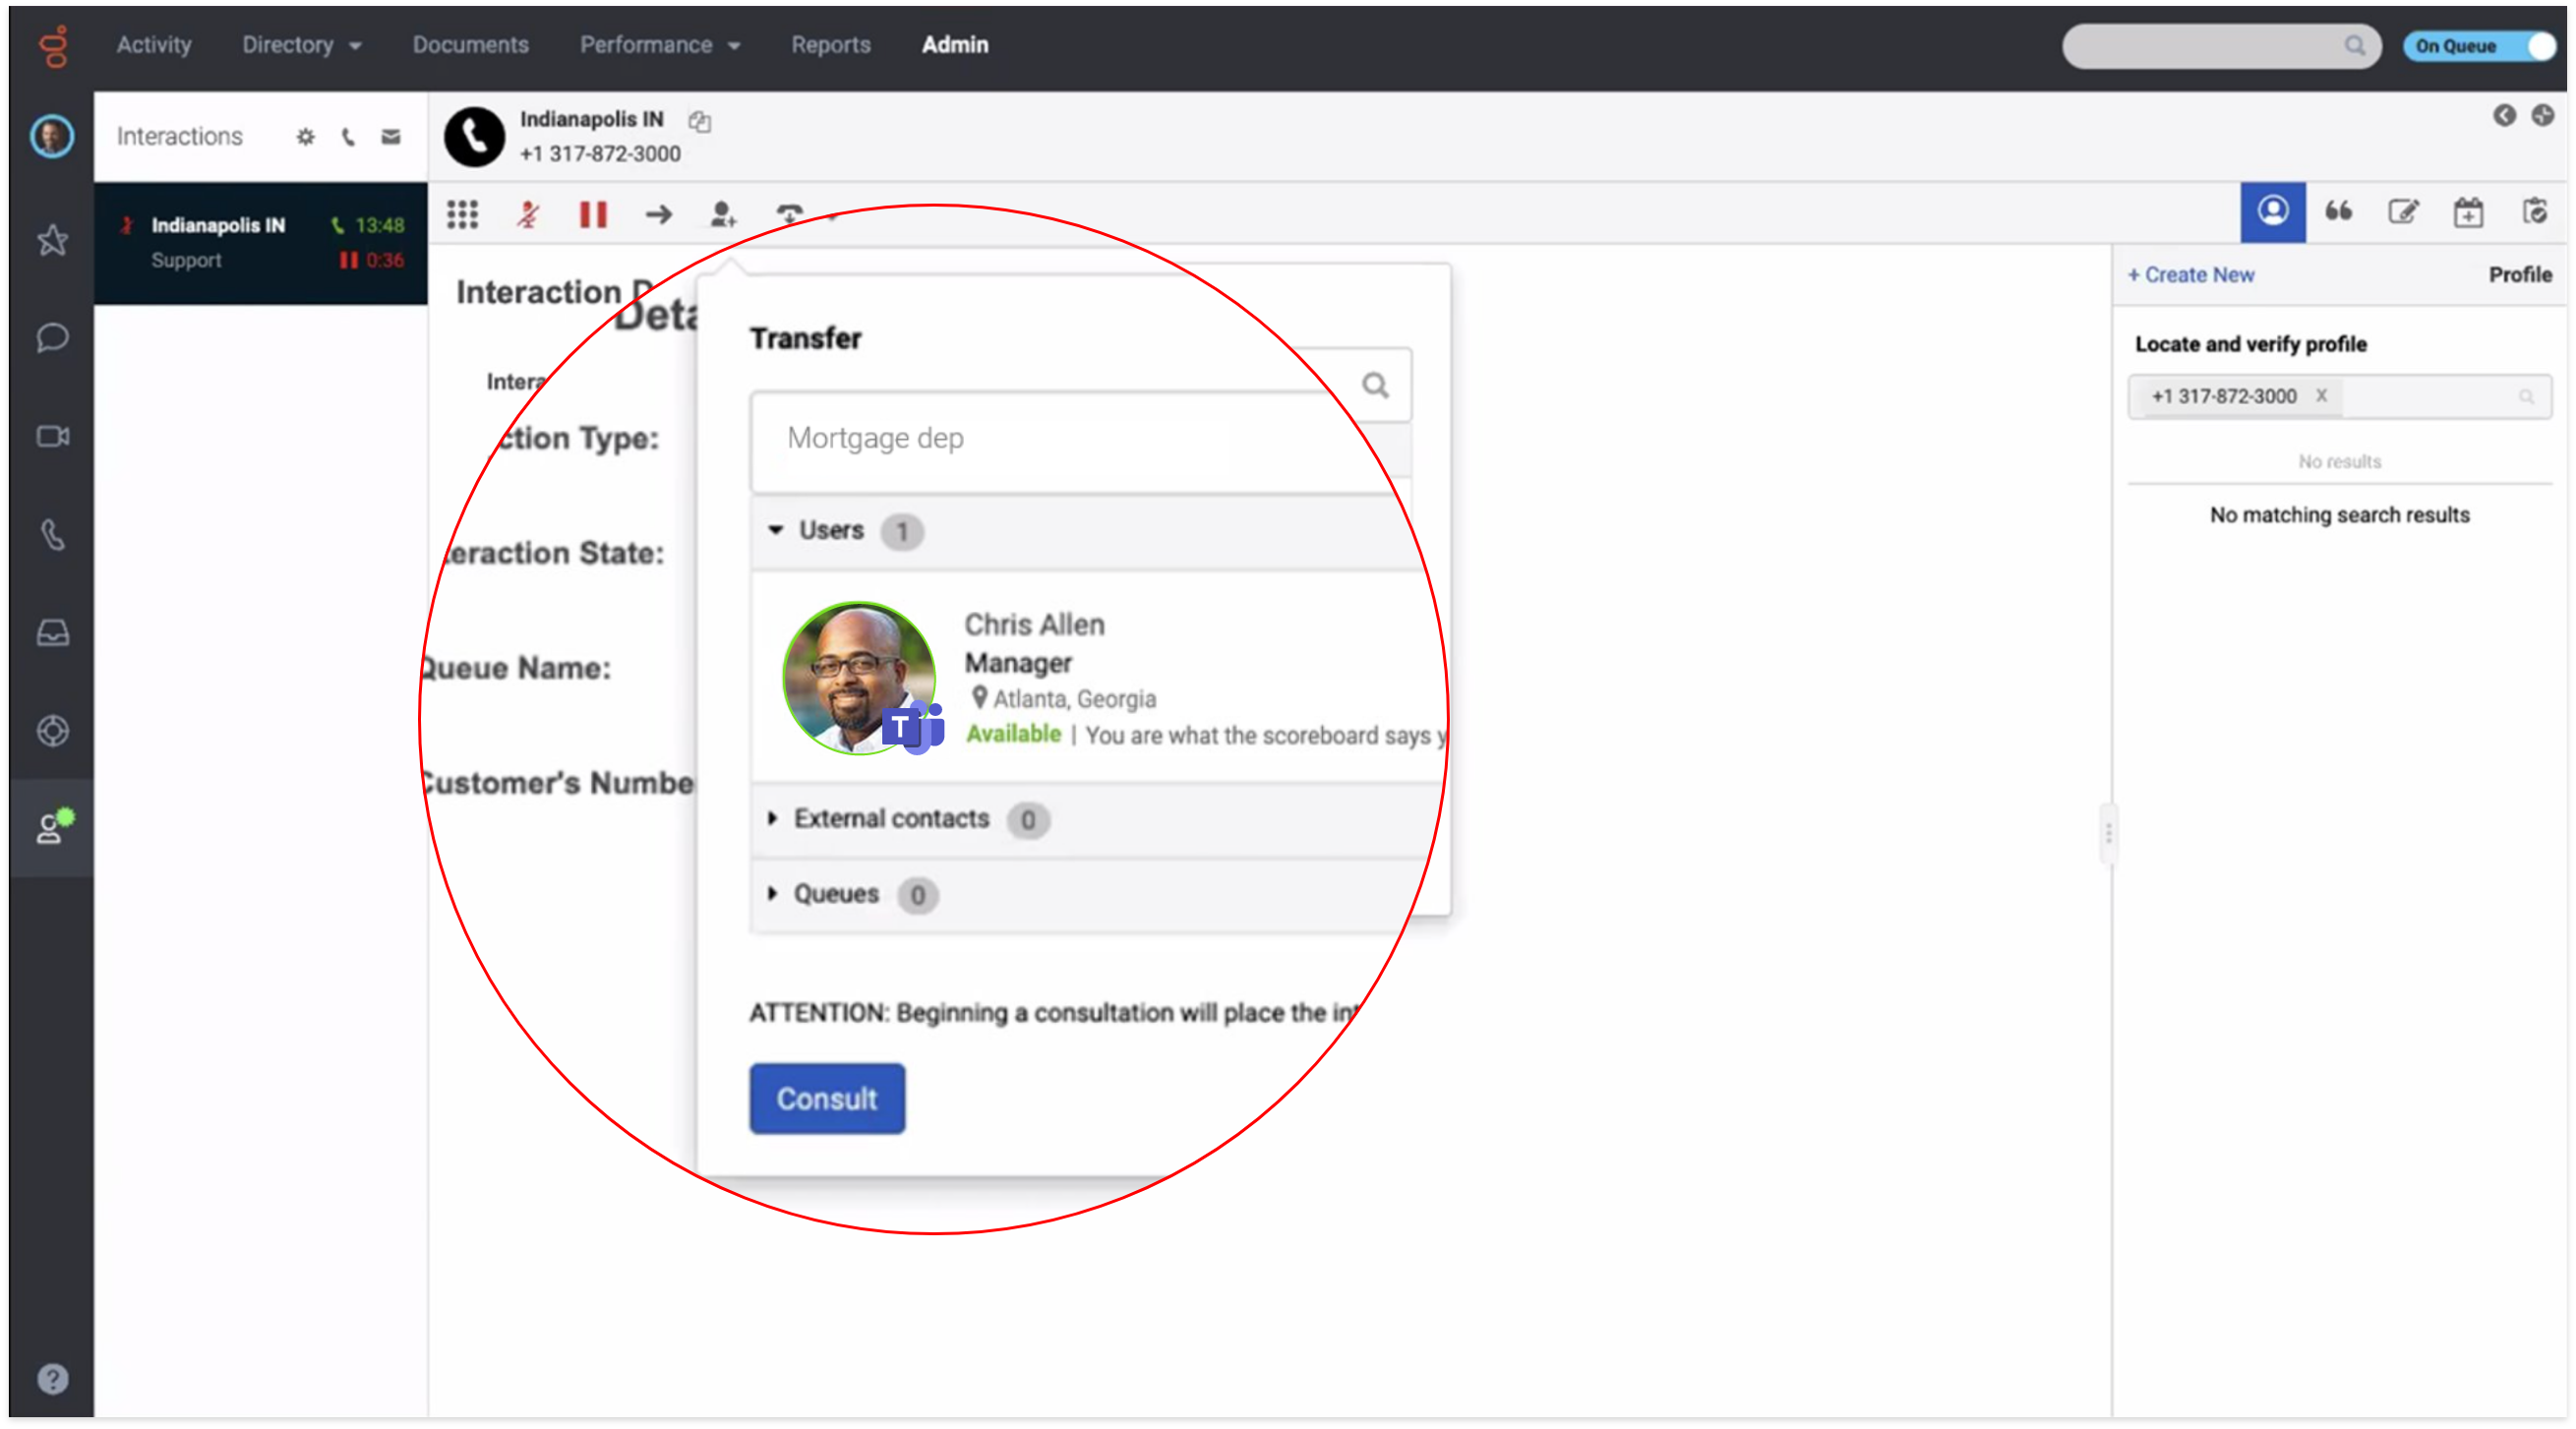Toggle the On Queue switch
The width and height of the screenshot is (2576, 1429).
2479,46
